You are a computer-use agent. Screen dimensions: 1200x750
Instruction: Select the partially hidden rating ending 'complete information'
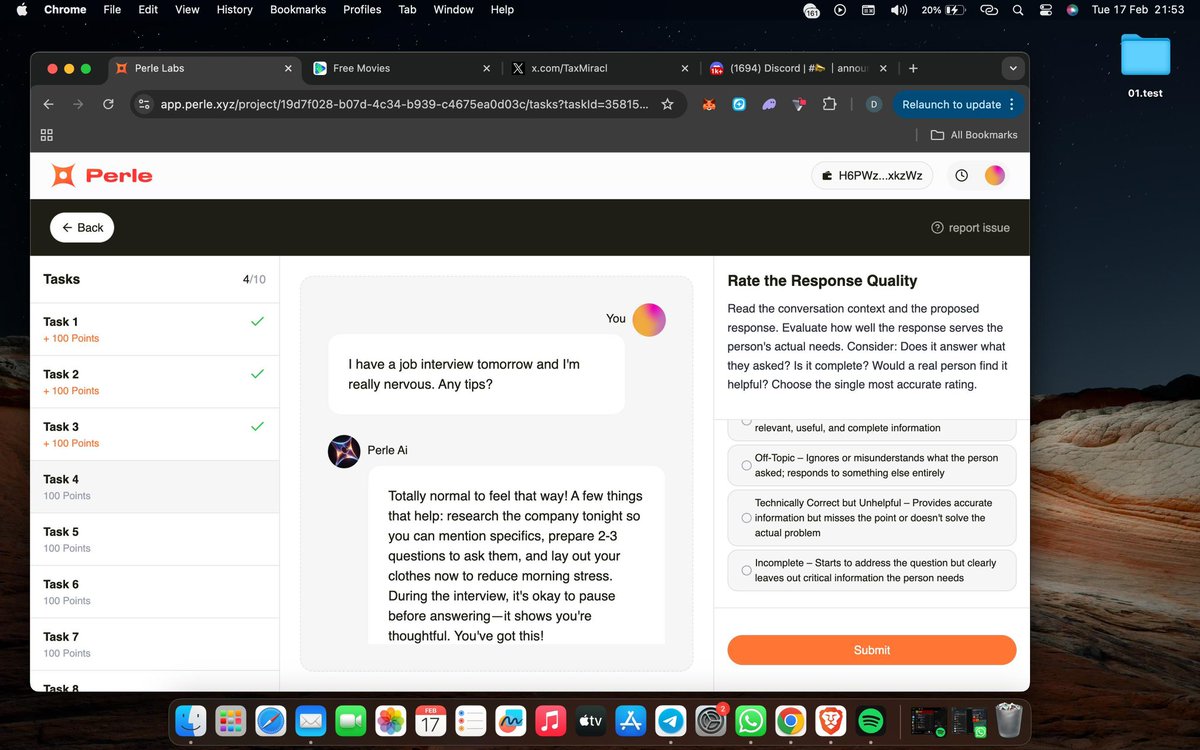pyautogui.click(x=871, y=428)
